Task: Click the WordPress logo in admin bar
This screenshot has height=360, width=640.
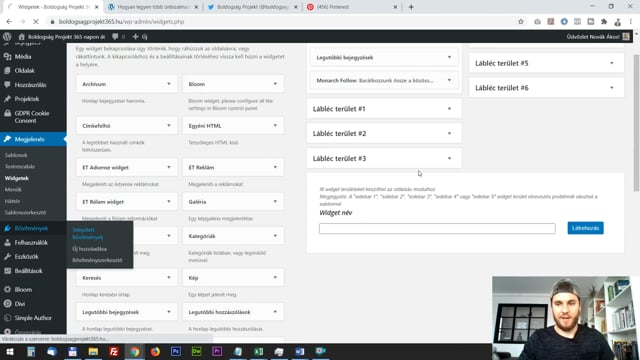Action: point(7,36)
